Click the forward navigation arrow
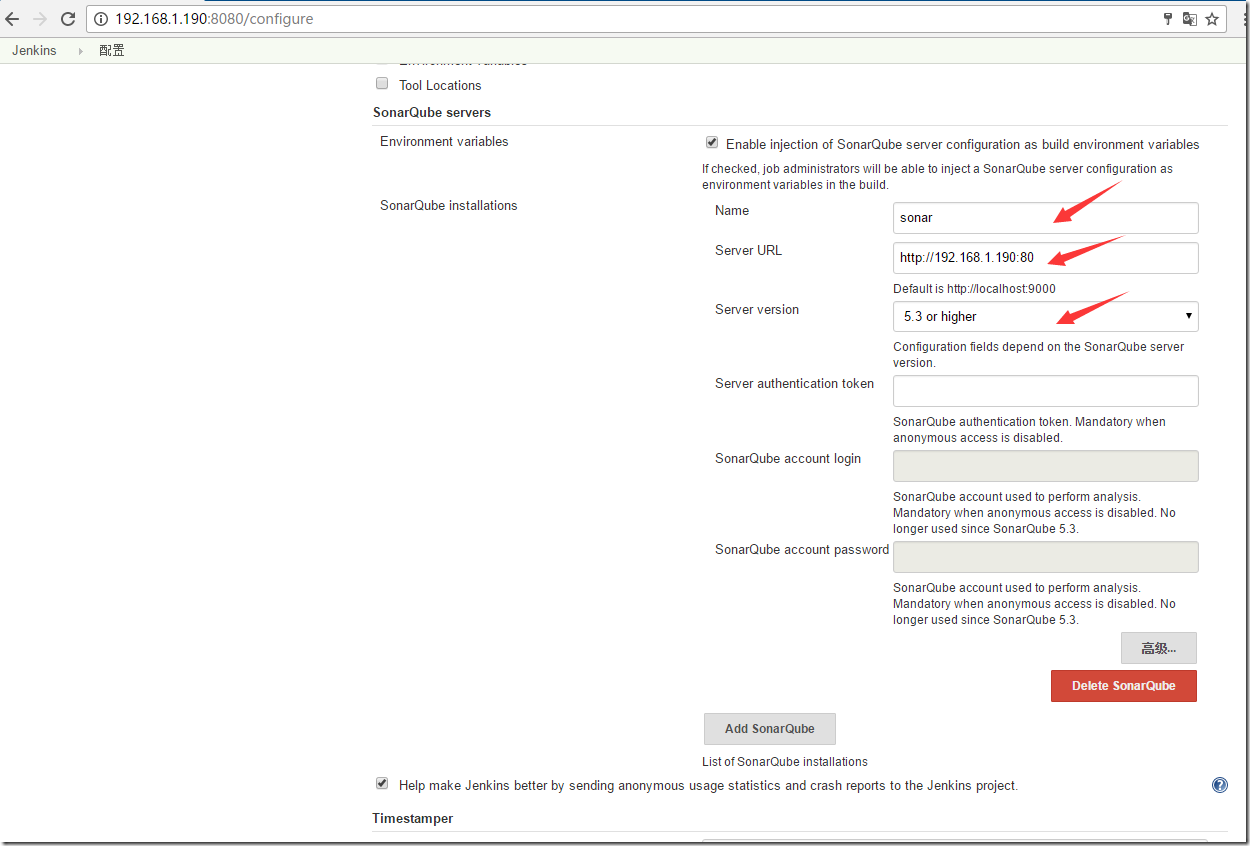Viewport: 1250px width, 846px height. (x=40, y=19)
